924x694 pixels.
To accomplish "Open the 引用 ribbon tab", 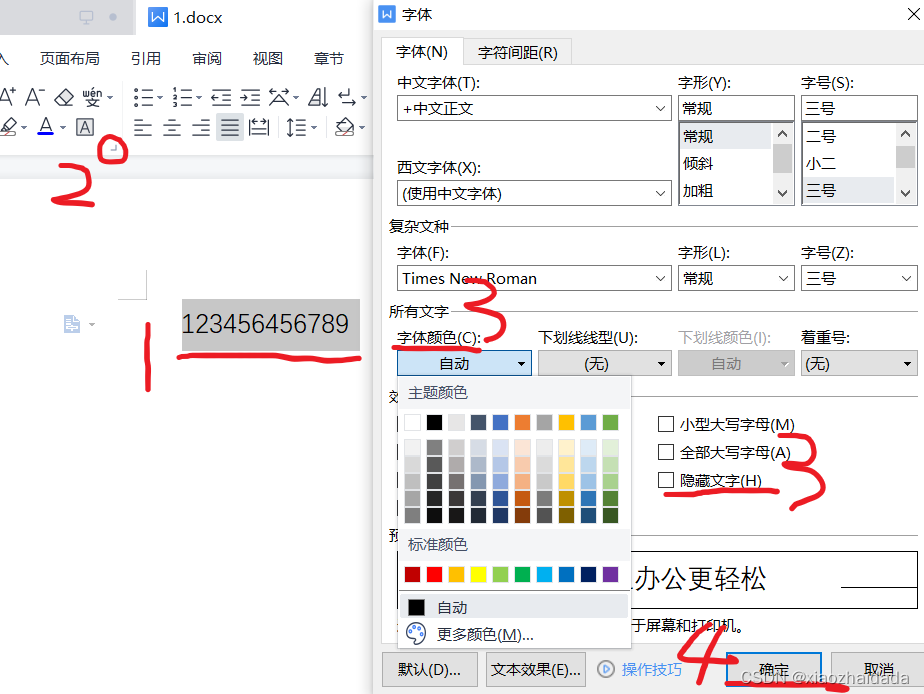I will pyautogui.click(x=146, y=58).
